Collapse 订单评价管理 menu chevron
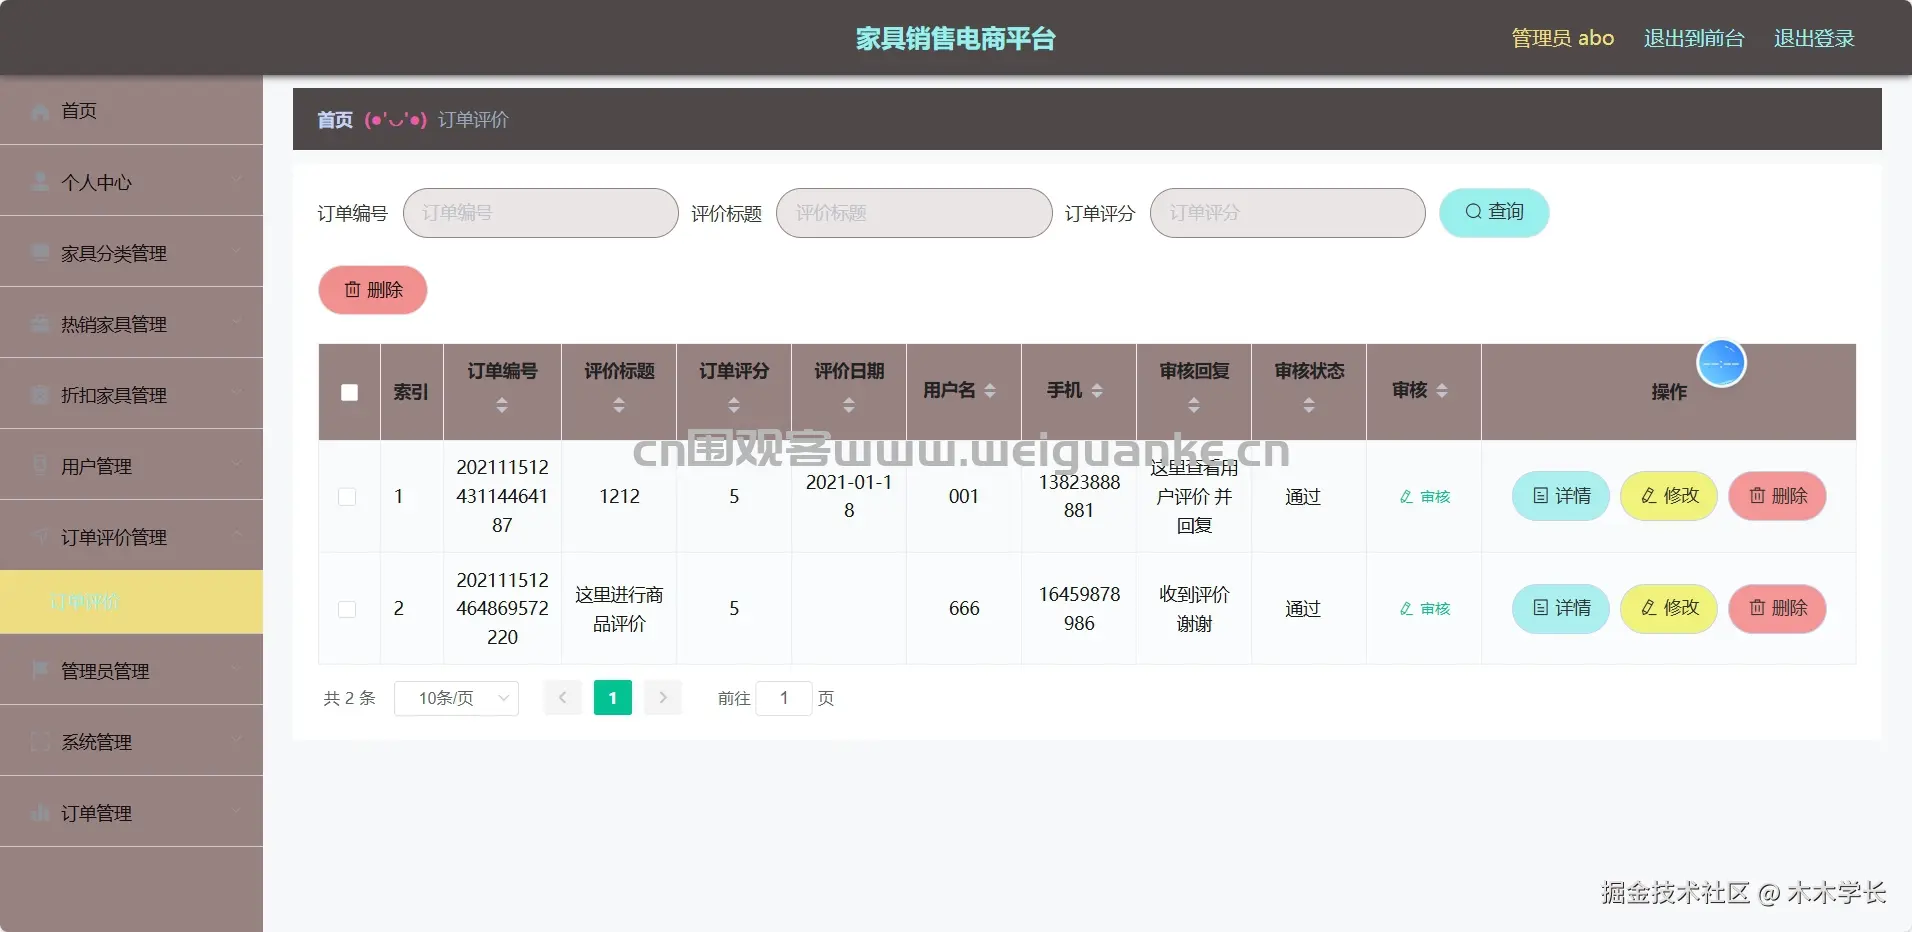The width and height of the screenshot is (1912, 932). coord(237,536)
